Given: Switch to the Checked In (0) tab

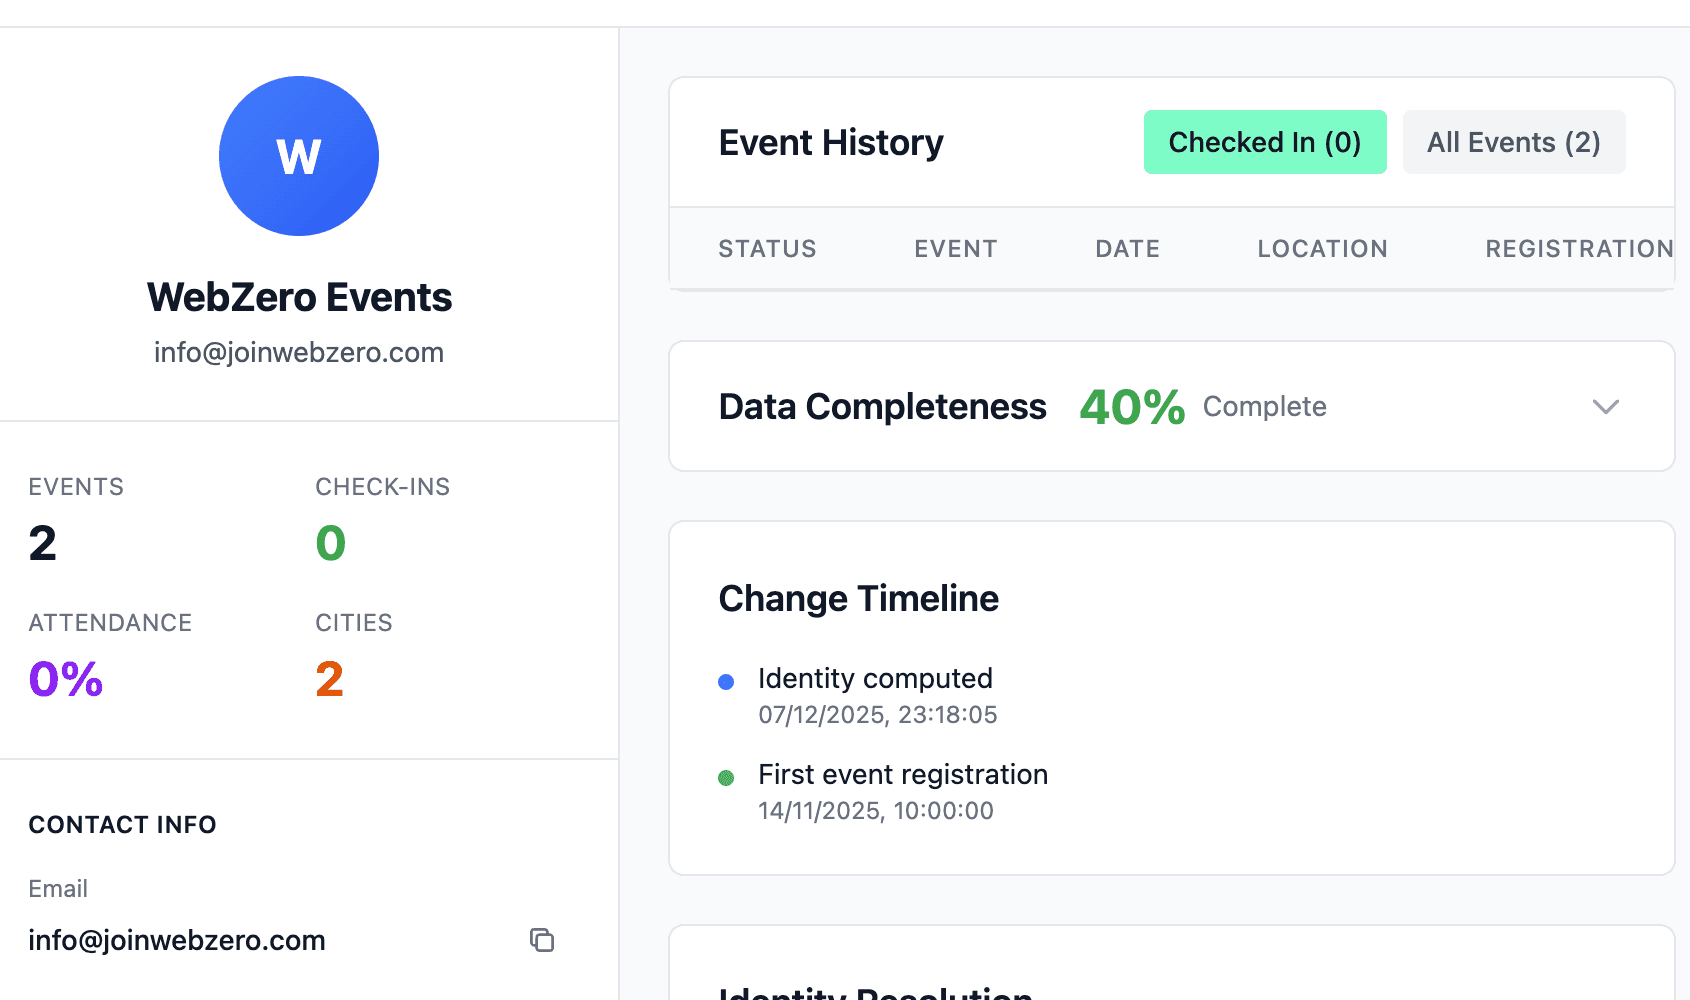Looking at the screenshot, I should click(x=1265, y=142).
